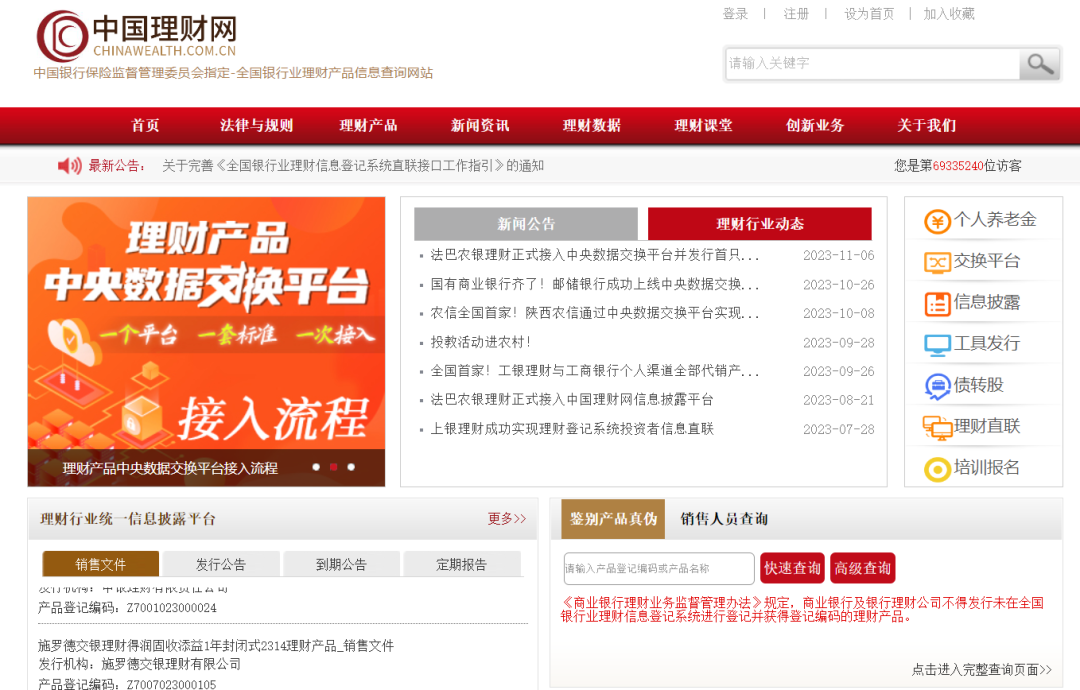This screenshot has width=1080, height=690.
Task: Click visitor count 69335240
Action: coord(957,166)
